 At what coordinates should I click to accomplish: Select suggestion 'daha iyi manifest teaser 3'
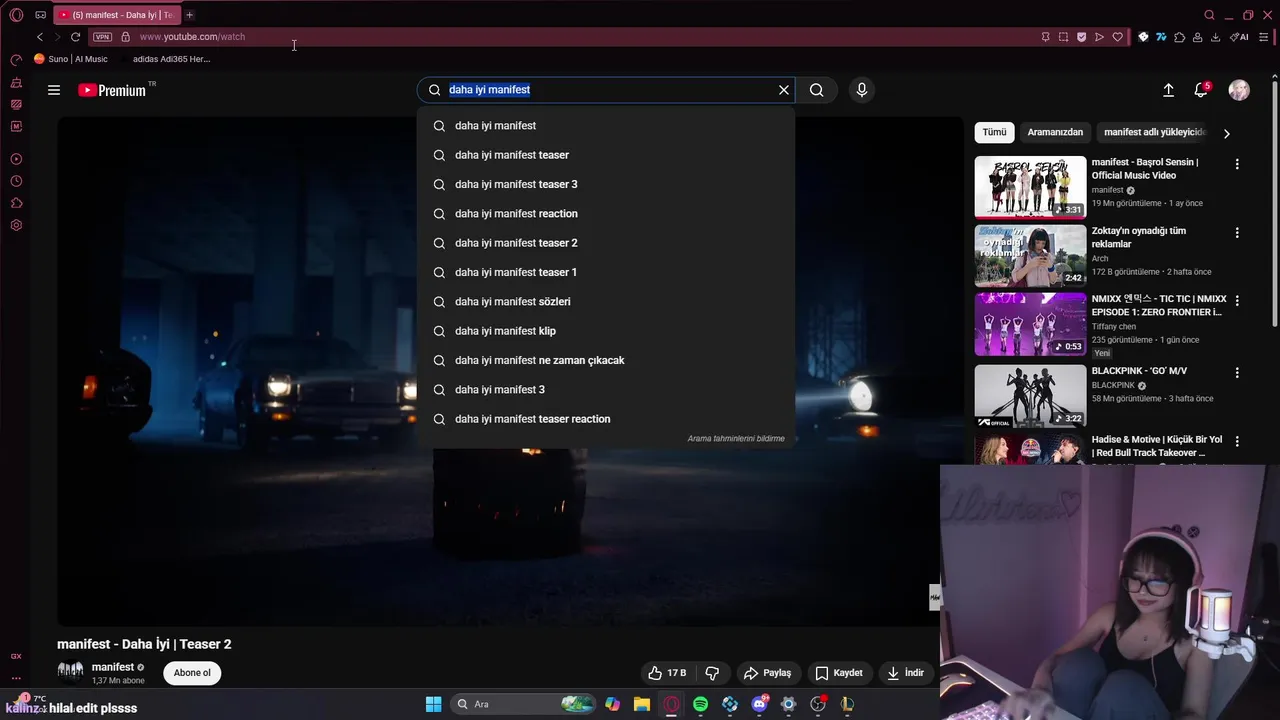(x=606, y=184)
